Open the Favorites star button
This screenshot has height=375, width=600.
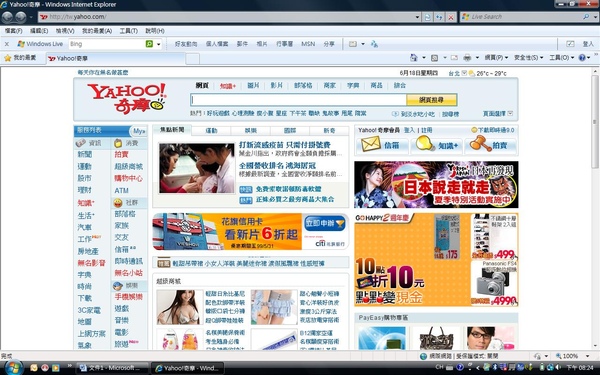click(x=20, y=58)
